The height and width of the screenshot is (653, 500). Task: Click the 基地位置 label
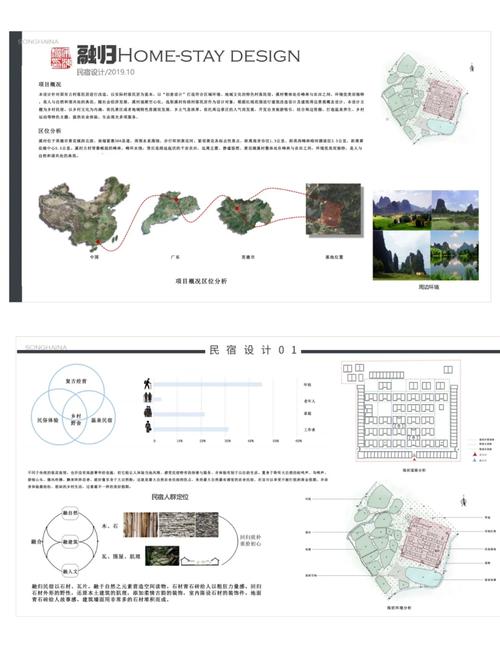tap(334, 257)
